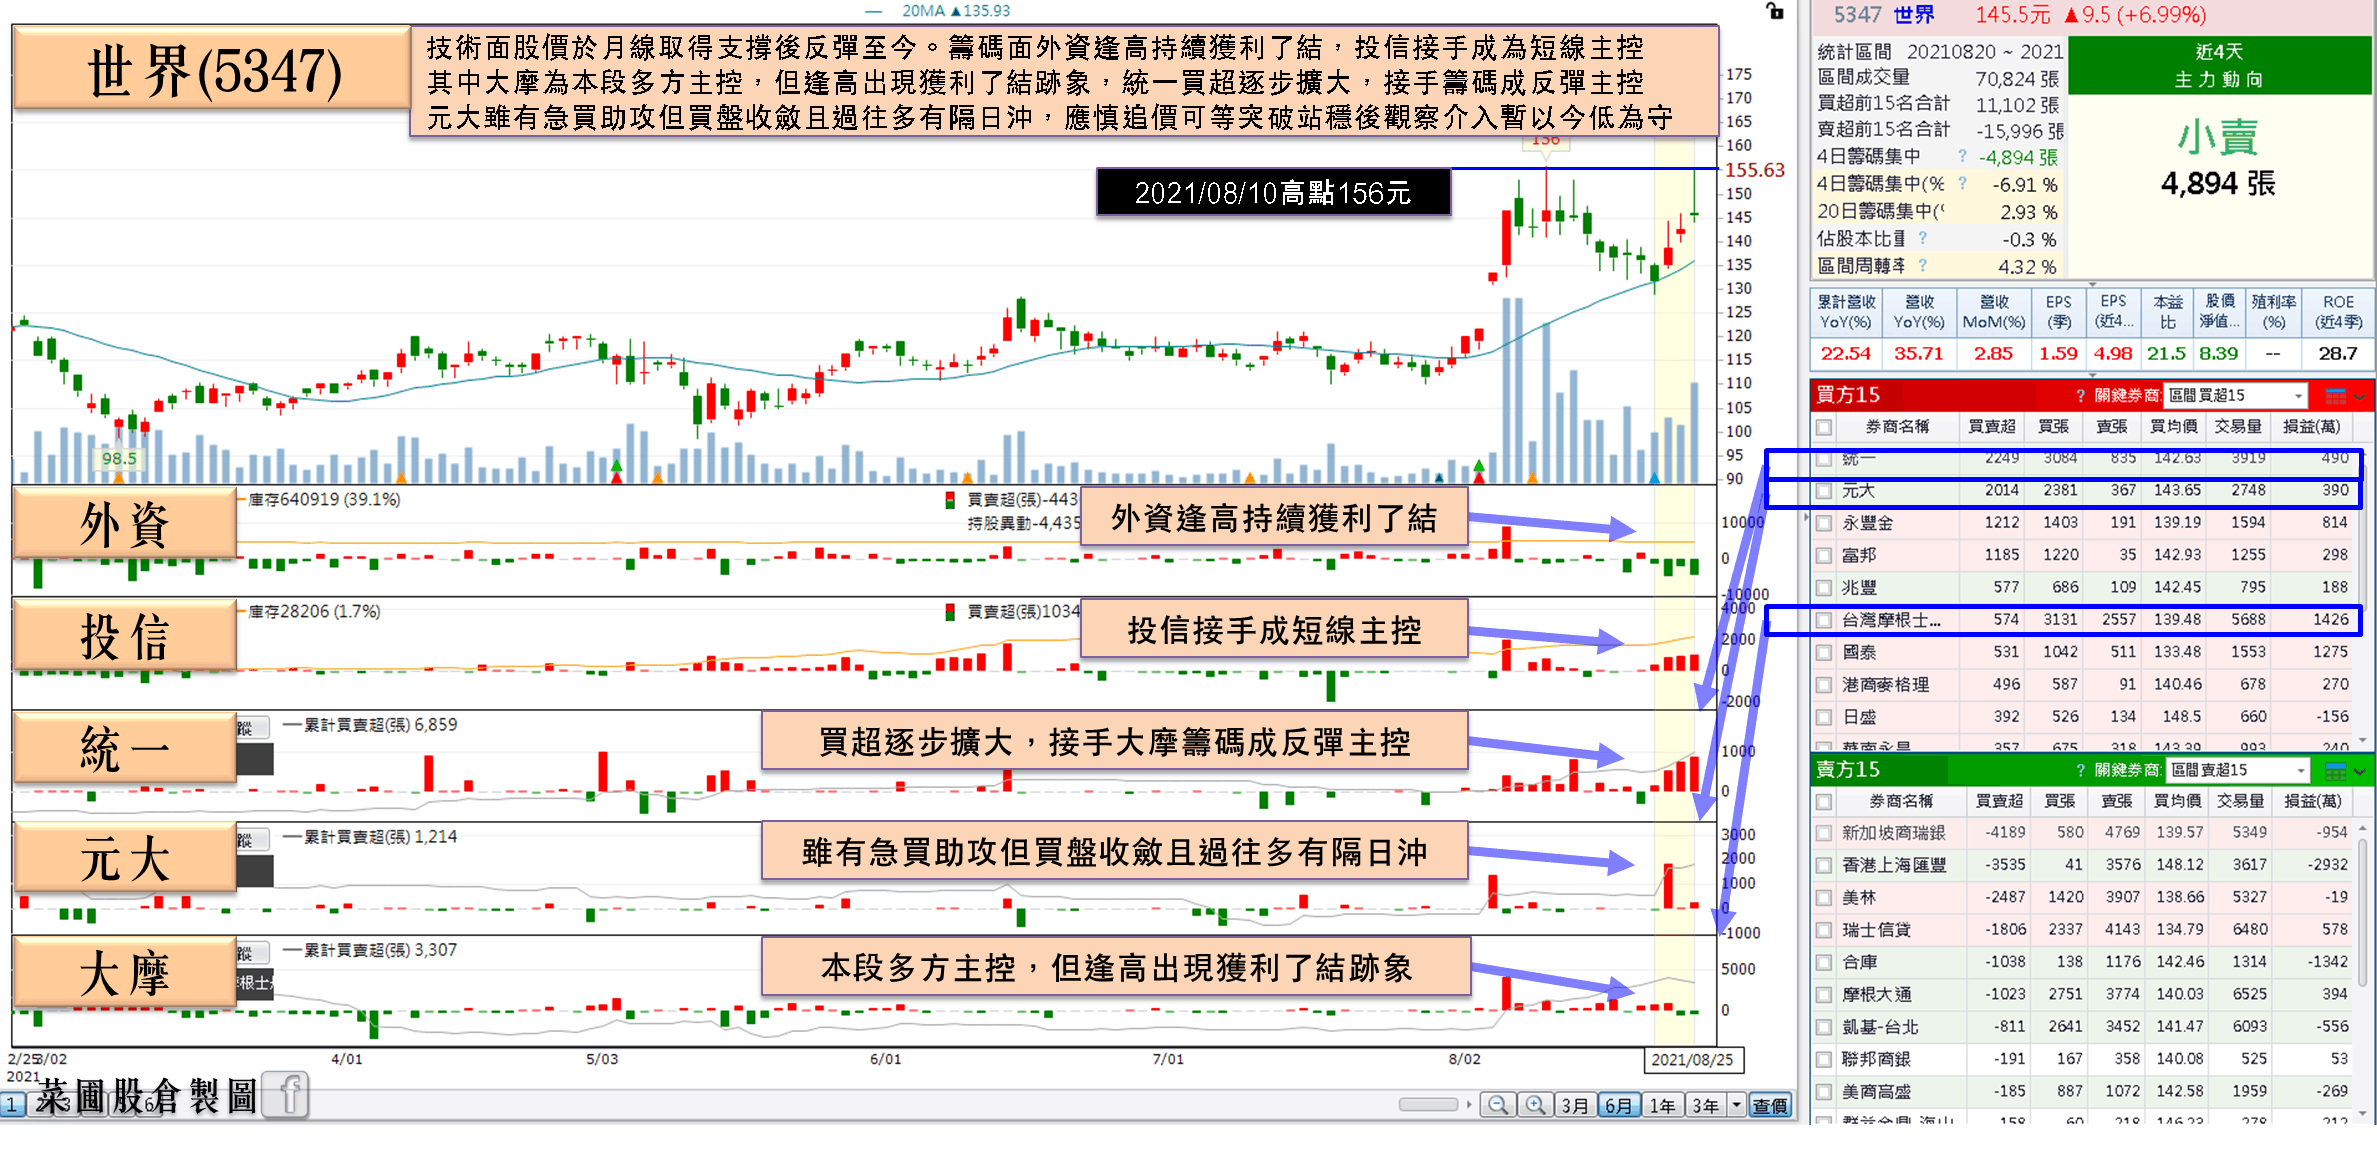The height and width of the screenshot is (1149, 2377).
Task: Zoom out the chart with the minus magnifier
Action: click(x=1497, y=1105)
